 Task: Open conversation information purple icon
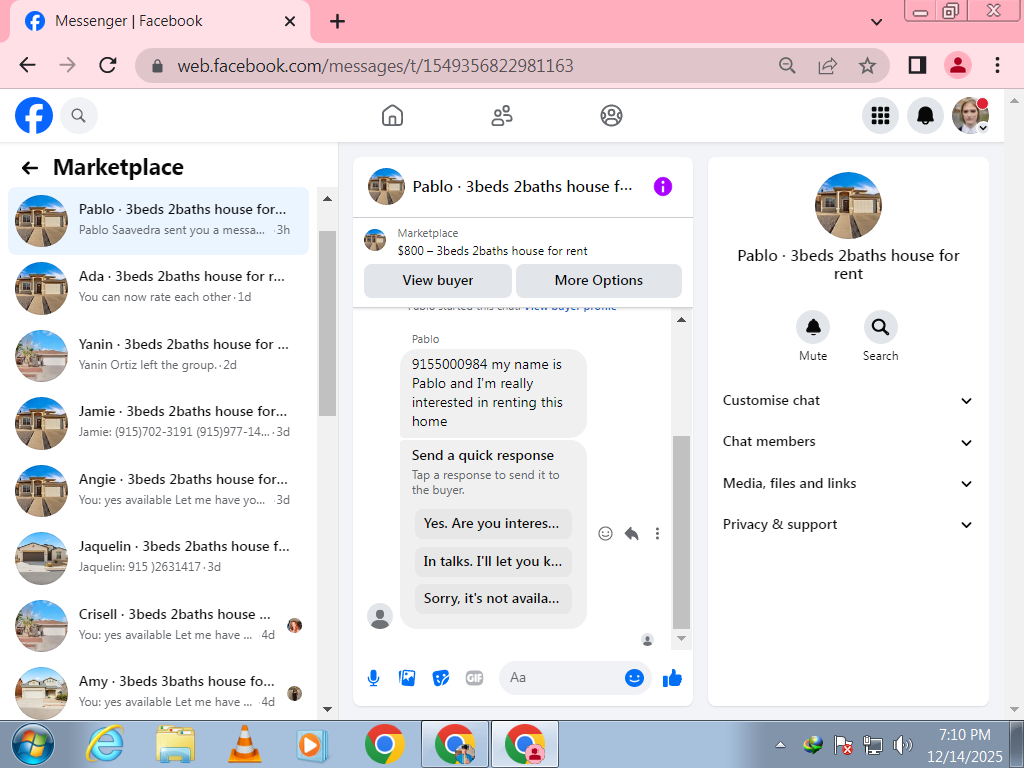coord(662,187)
